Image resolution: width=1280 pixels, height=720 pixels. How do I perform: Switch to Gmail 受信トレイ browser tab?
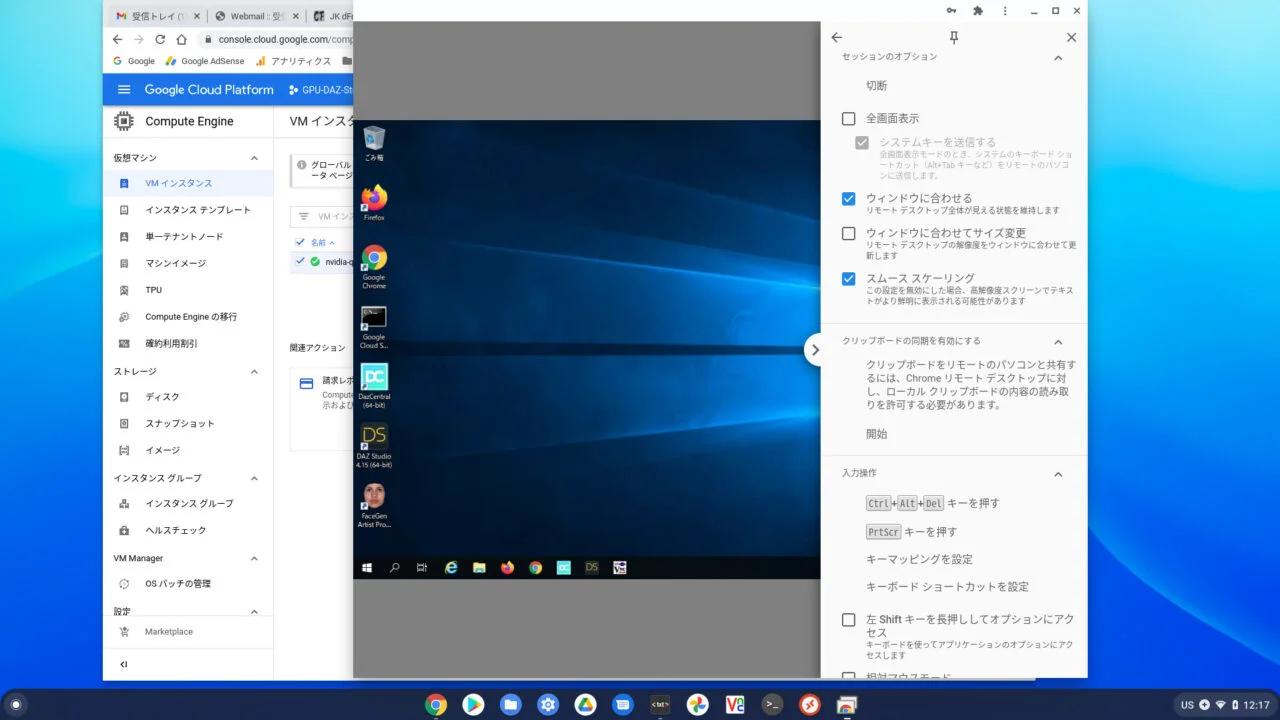155,16
